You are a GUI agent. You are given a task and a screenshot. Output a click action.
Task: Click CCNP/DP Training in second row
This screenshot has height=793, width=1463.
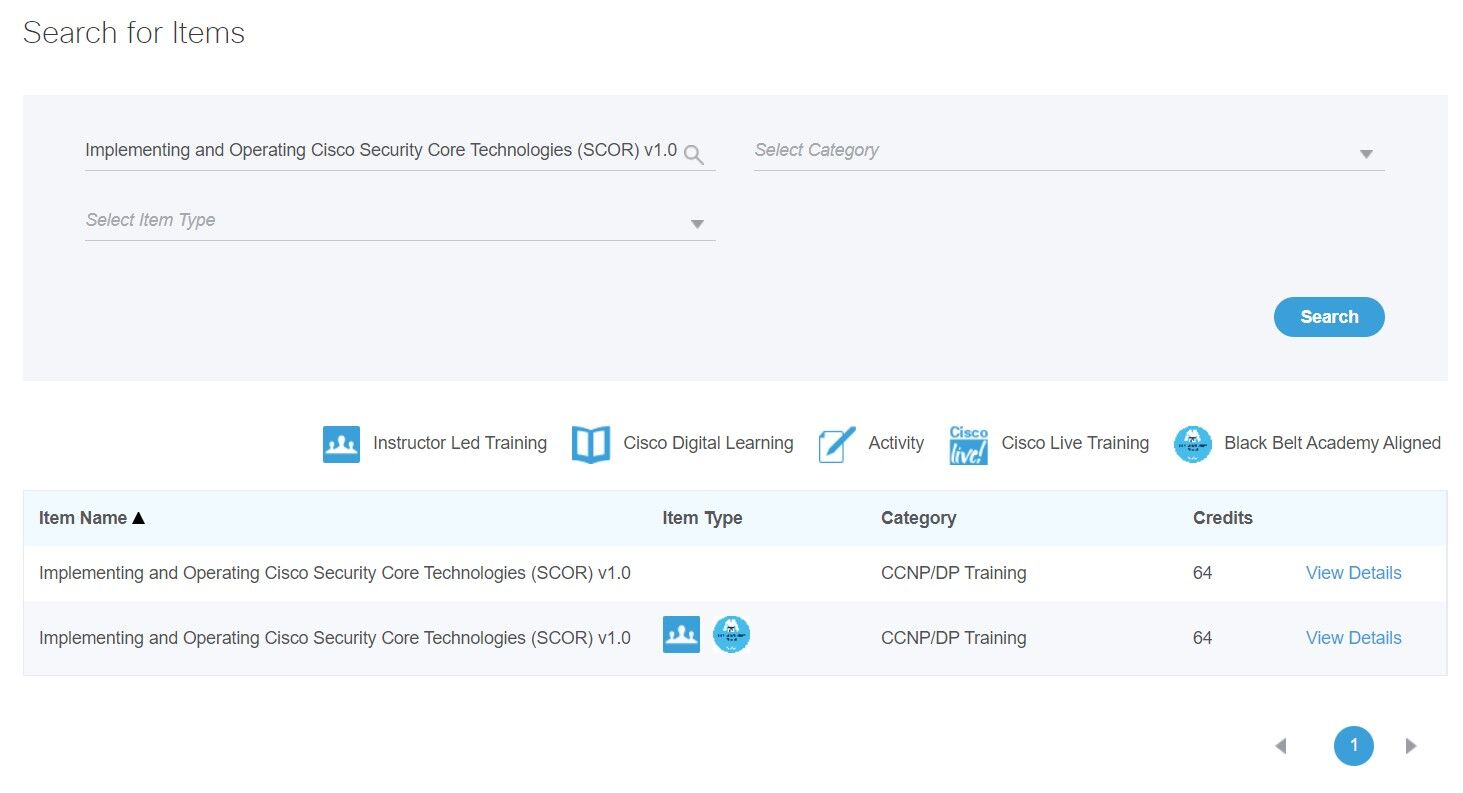click(953, 638)
